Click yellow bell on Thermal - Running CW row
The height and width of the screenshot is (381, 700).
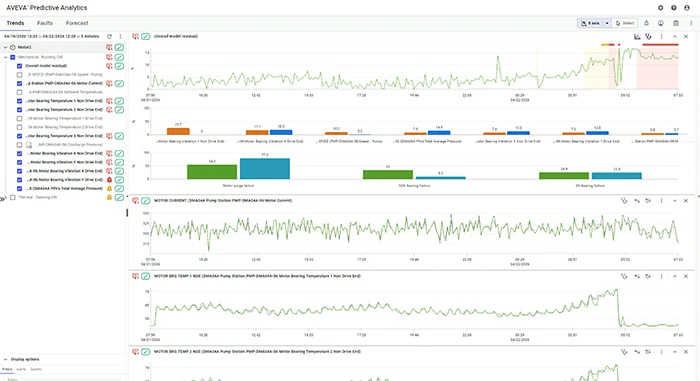click(109, 197)
